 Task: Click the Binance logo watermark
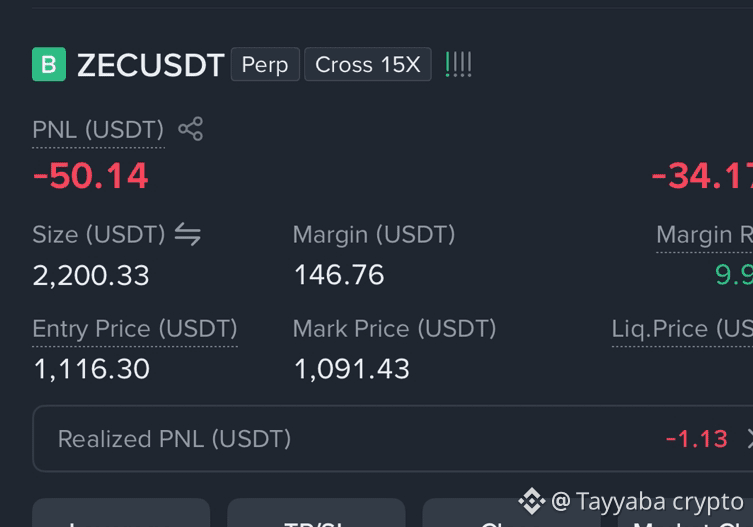click(x=532, y=501)
